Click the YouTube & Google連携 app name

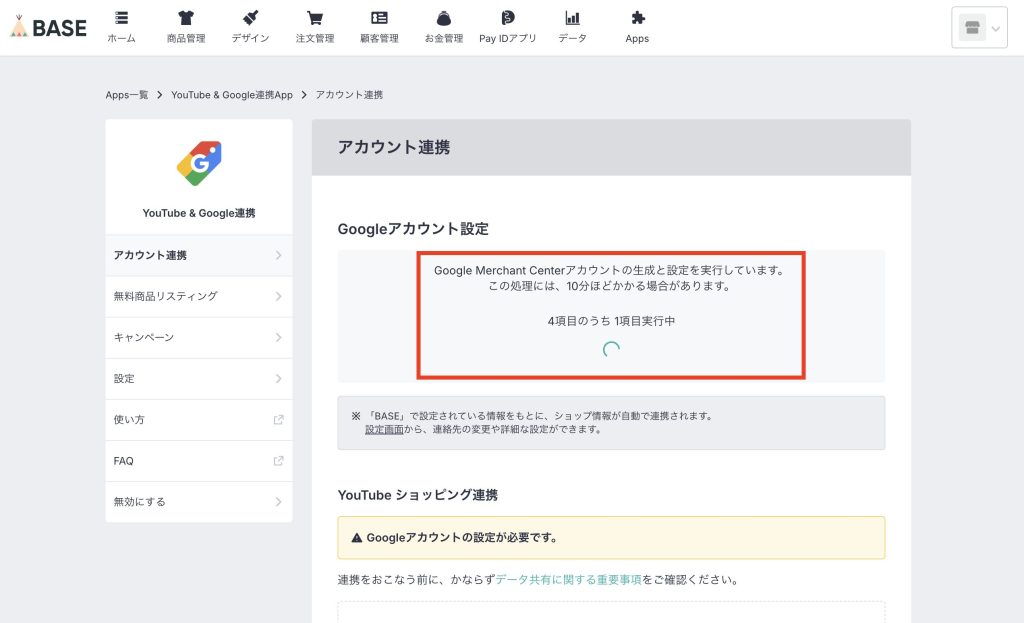pos(199,214)
